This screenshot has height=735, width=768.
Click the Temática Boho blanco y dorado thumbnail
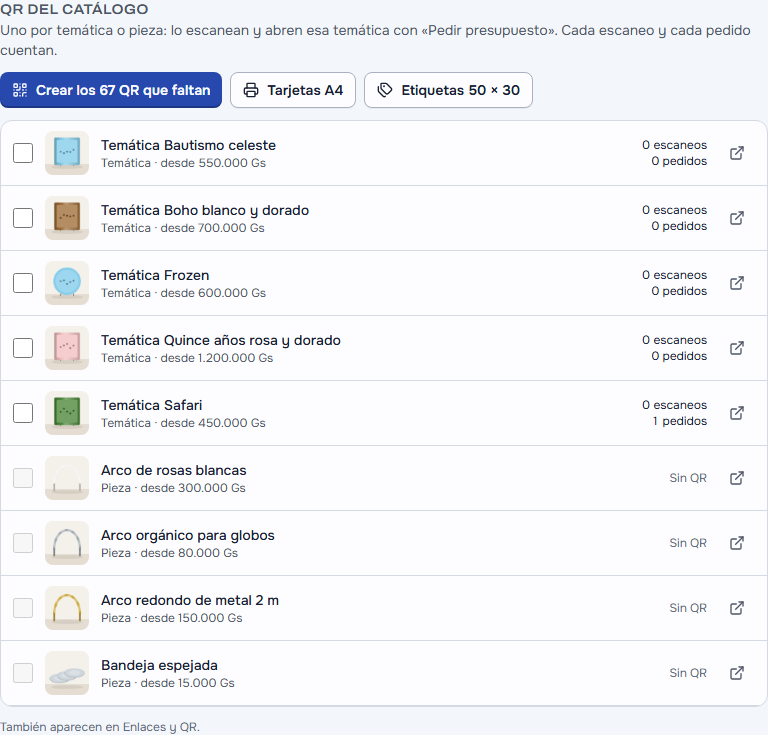coord(67,218)
